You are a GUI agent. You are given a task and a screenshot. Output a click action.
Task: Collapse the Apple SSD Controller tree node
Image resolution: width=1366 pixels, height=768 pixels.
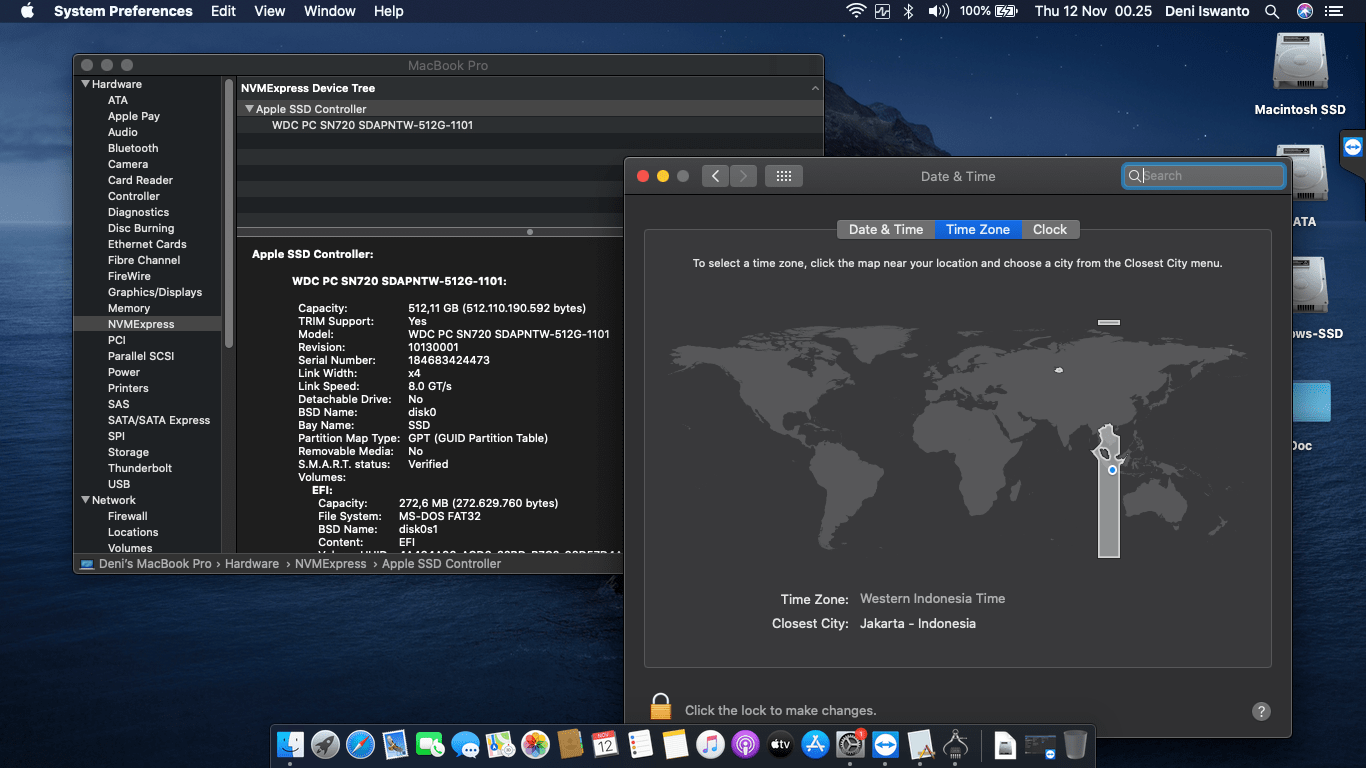click(x=249, y=109)
